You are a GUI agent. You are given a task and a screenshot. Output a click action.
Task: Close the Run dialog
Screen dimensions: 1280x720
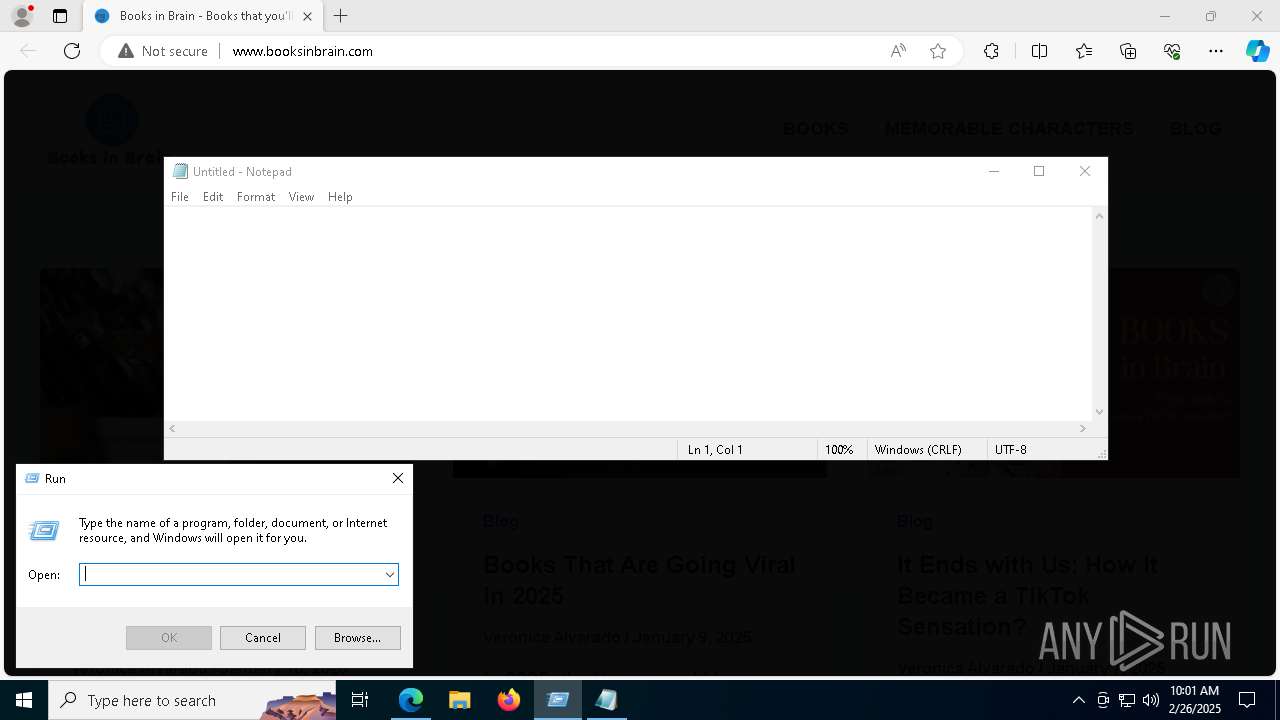coord(398,479)
